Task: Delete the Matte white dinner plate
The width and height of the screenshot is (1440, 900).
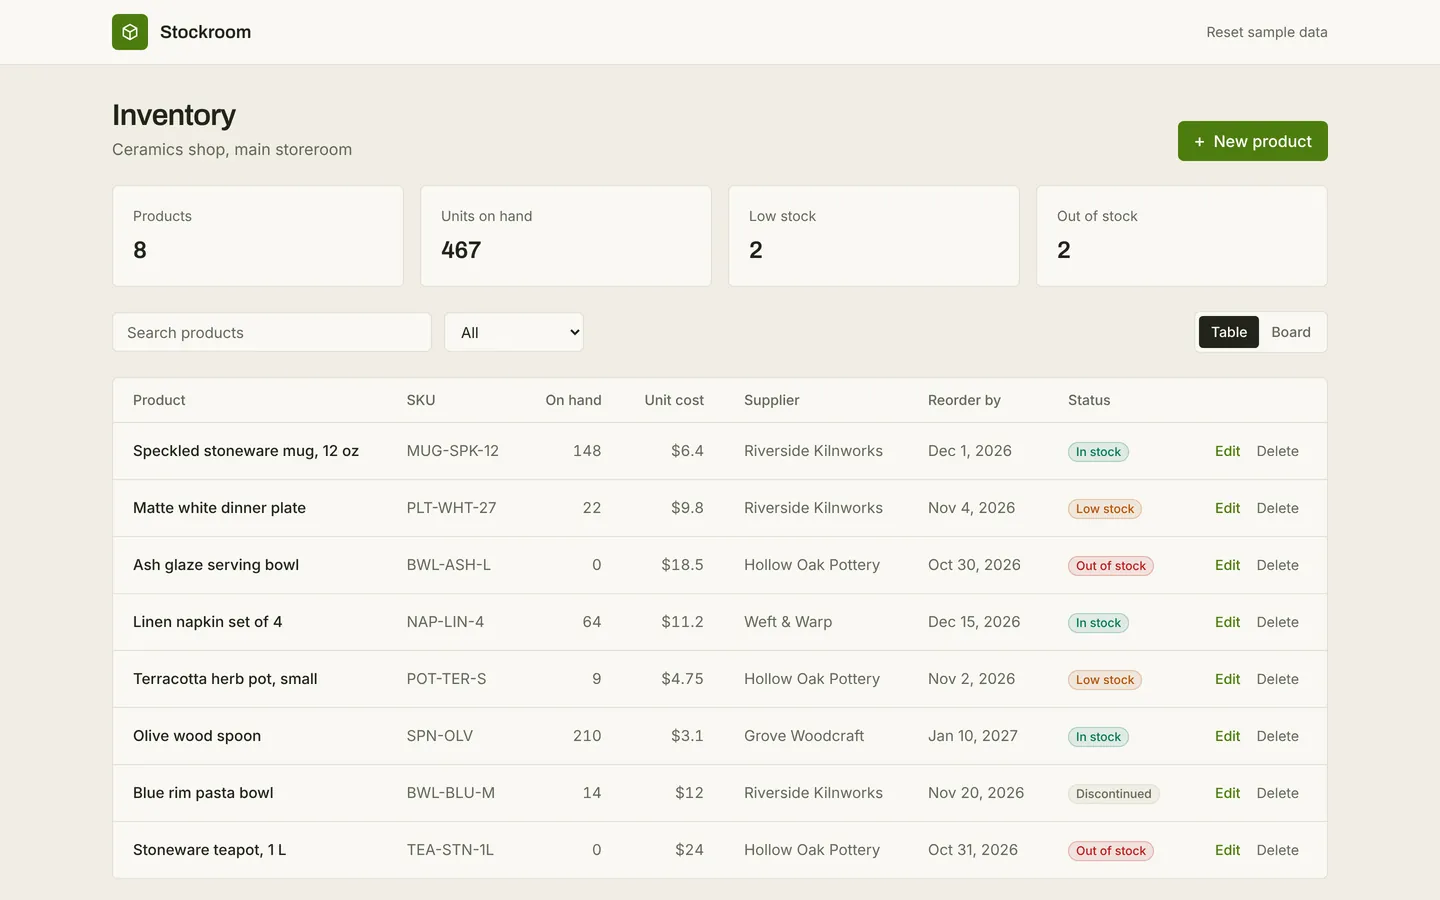Action: 1277,508
